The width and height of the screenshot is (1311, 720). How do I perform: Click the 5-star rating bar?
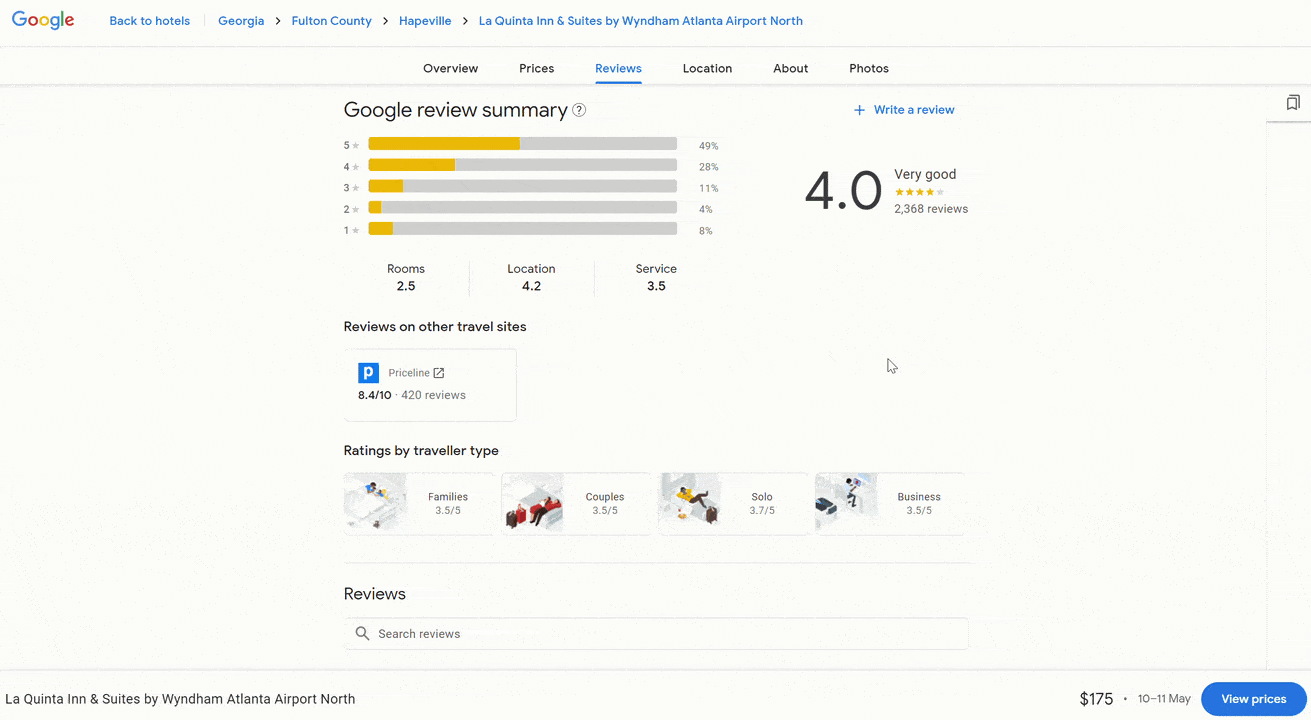[x=522, y=144]
